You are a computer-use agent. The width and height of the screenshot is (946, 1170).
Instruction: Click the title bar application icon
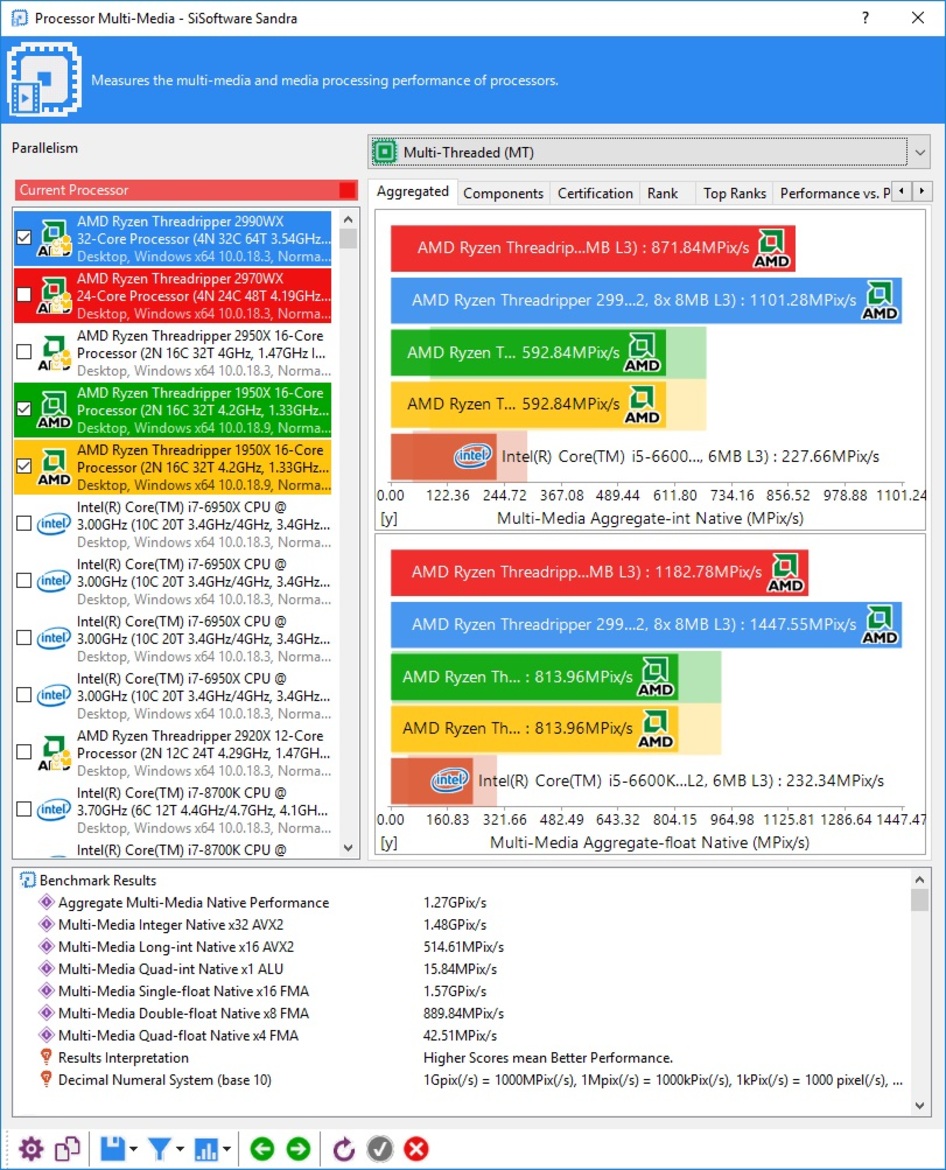(x=19, y=17)
